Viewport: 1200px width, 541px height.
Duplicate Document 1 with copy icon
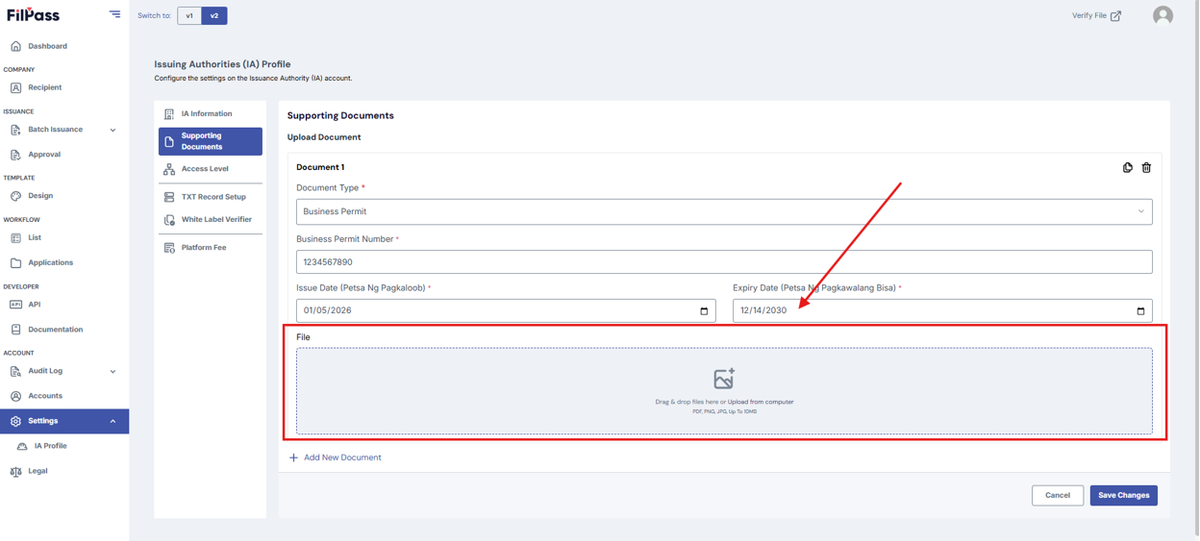point(1128,167)
